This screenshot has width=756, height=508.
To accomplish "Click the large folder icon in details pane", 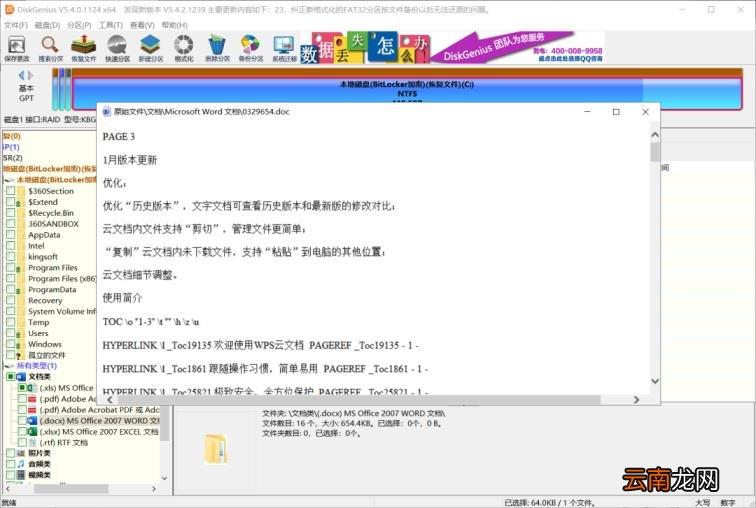I will [216, 449].
